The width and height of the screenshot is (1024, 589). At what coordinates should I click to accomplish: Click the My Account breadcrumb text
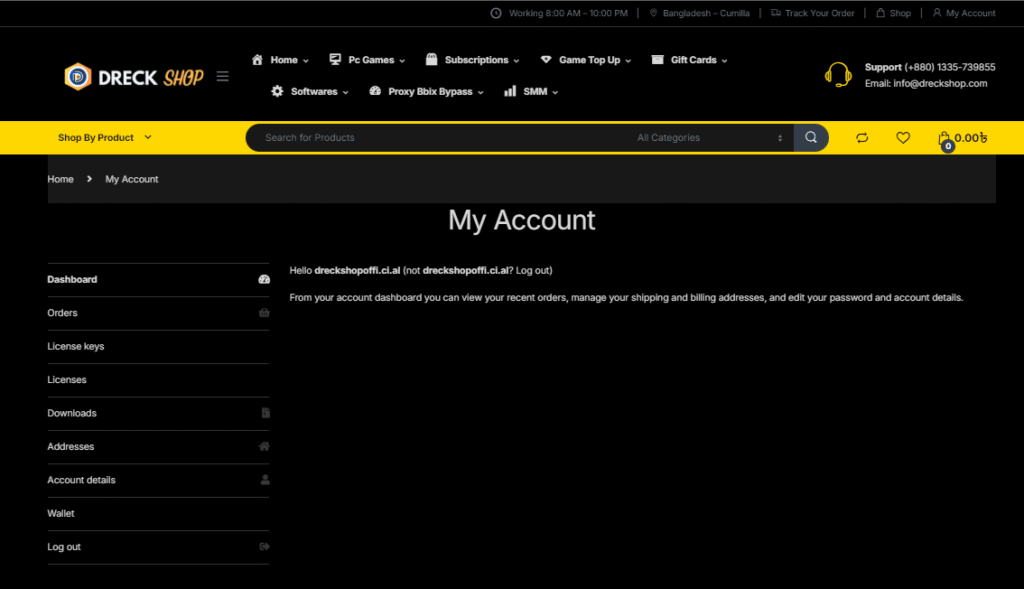click(132, 179)
